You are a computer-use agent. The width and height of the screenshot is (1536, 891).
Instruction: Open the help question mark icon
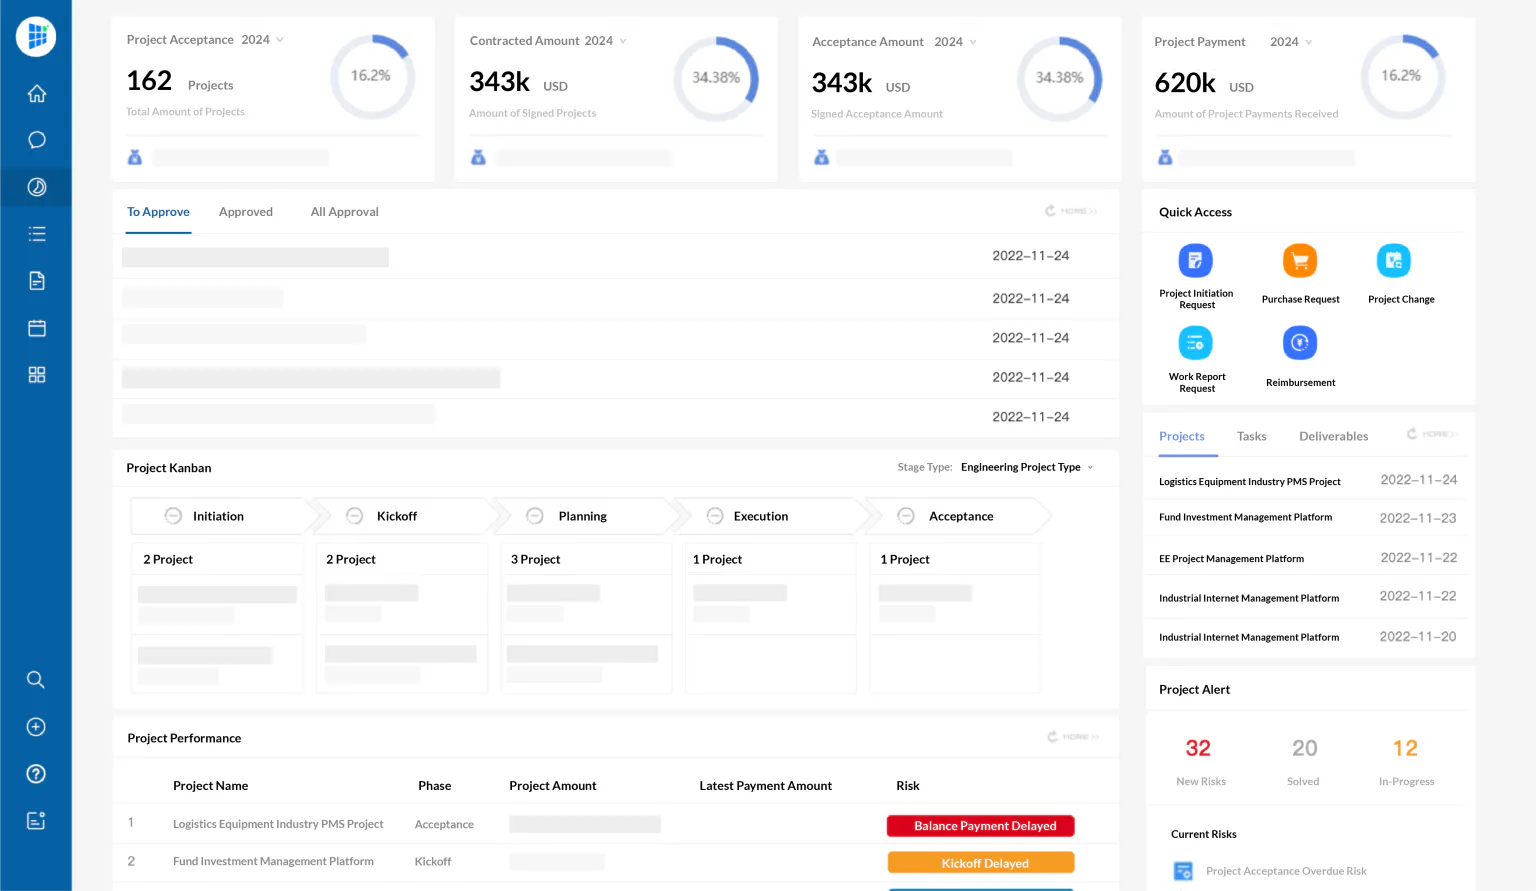[x=36, y=774]
